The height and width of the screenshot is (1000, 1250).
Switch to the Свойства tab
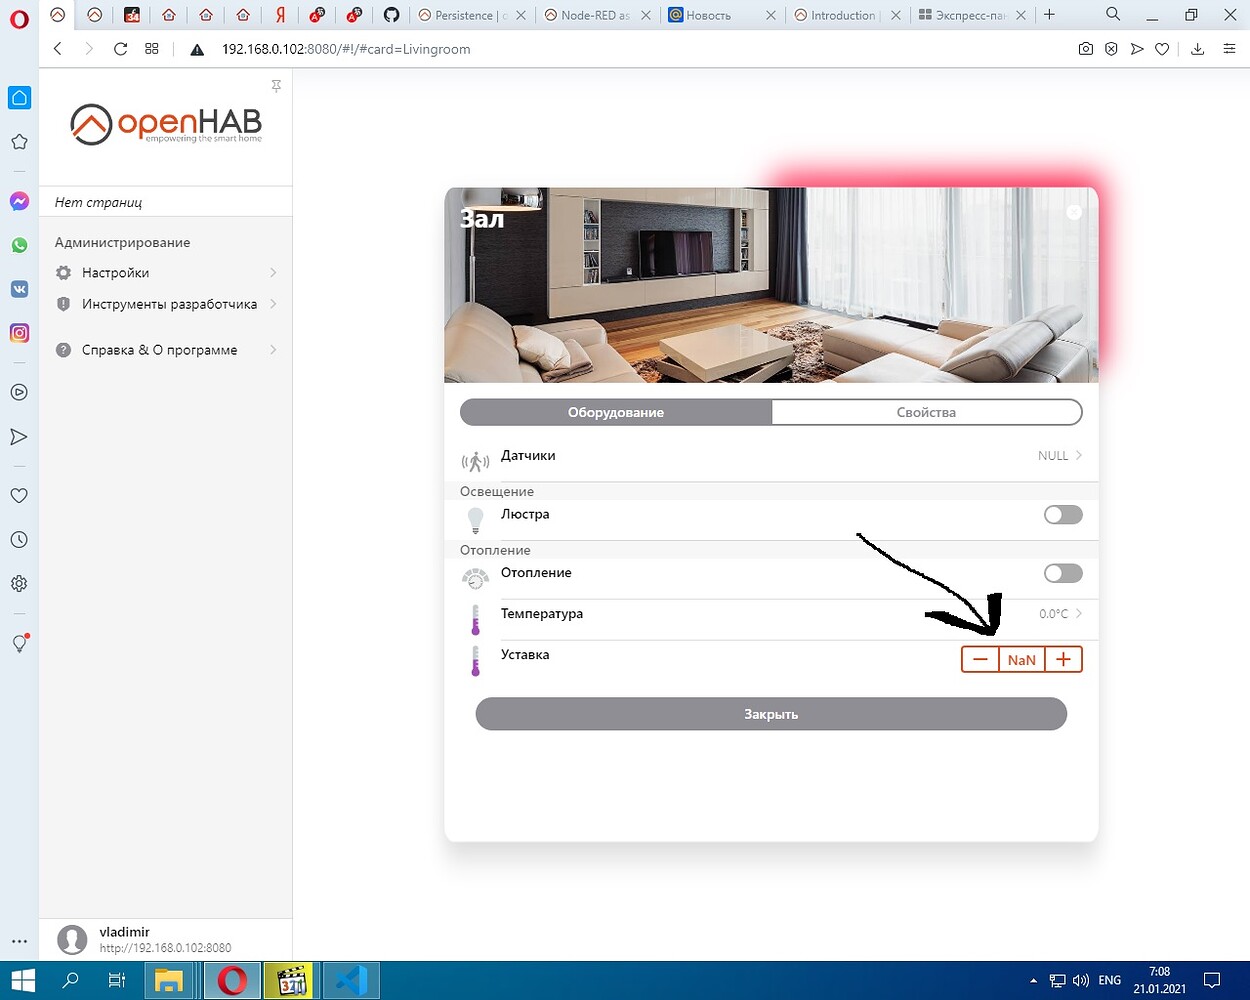(x=926, y=412)
